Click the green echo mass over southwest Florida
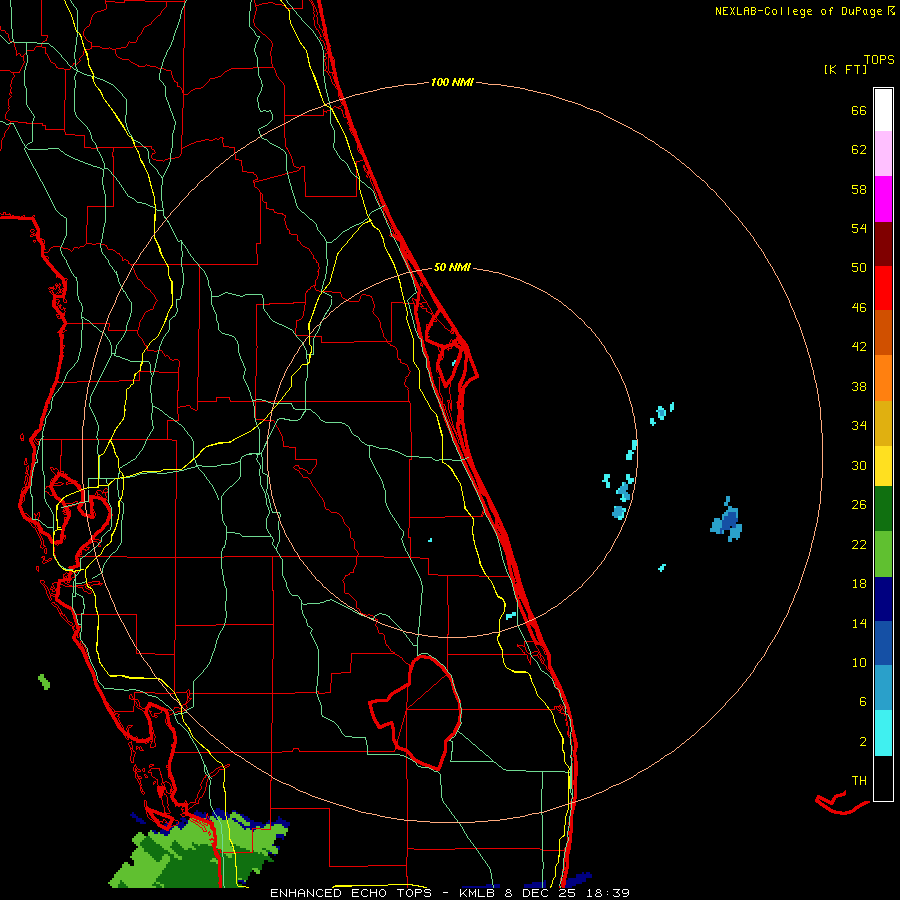The width and height of the screenshot is (900, 900). click(198, 851)
